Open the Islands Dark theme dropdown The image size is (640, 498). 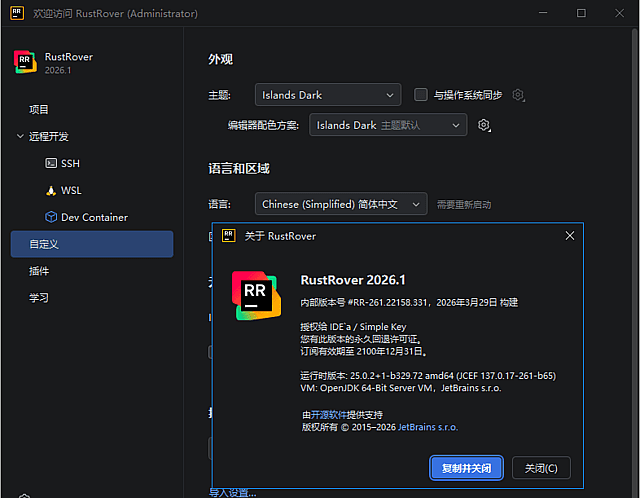(328, 95)
